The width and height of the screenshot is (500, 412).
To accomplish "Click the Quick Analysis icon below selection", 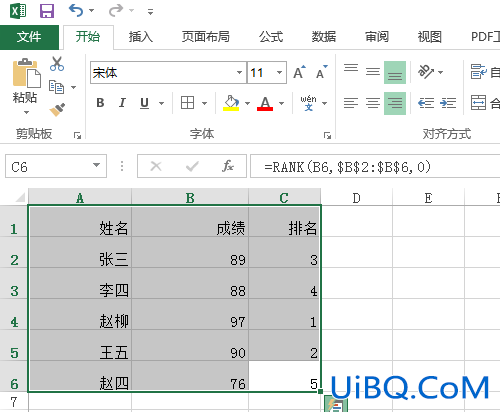I will click(336, 404).
